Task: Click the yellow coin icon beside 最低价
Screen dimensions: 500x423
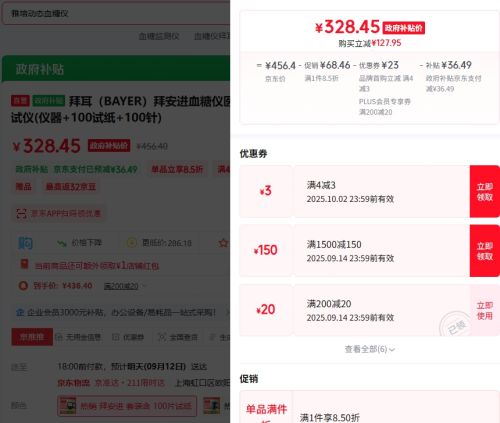Action: [x=131, y=243]
